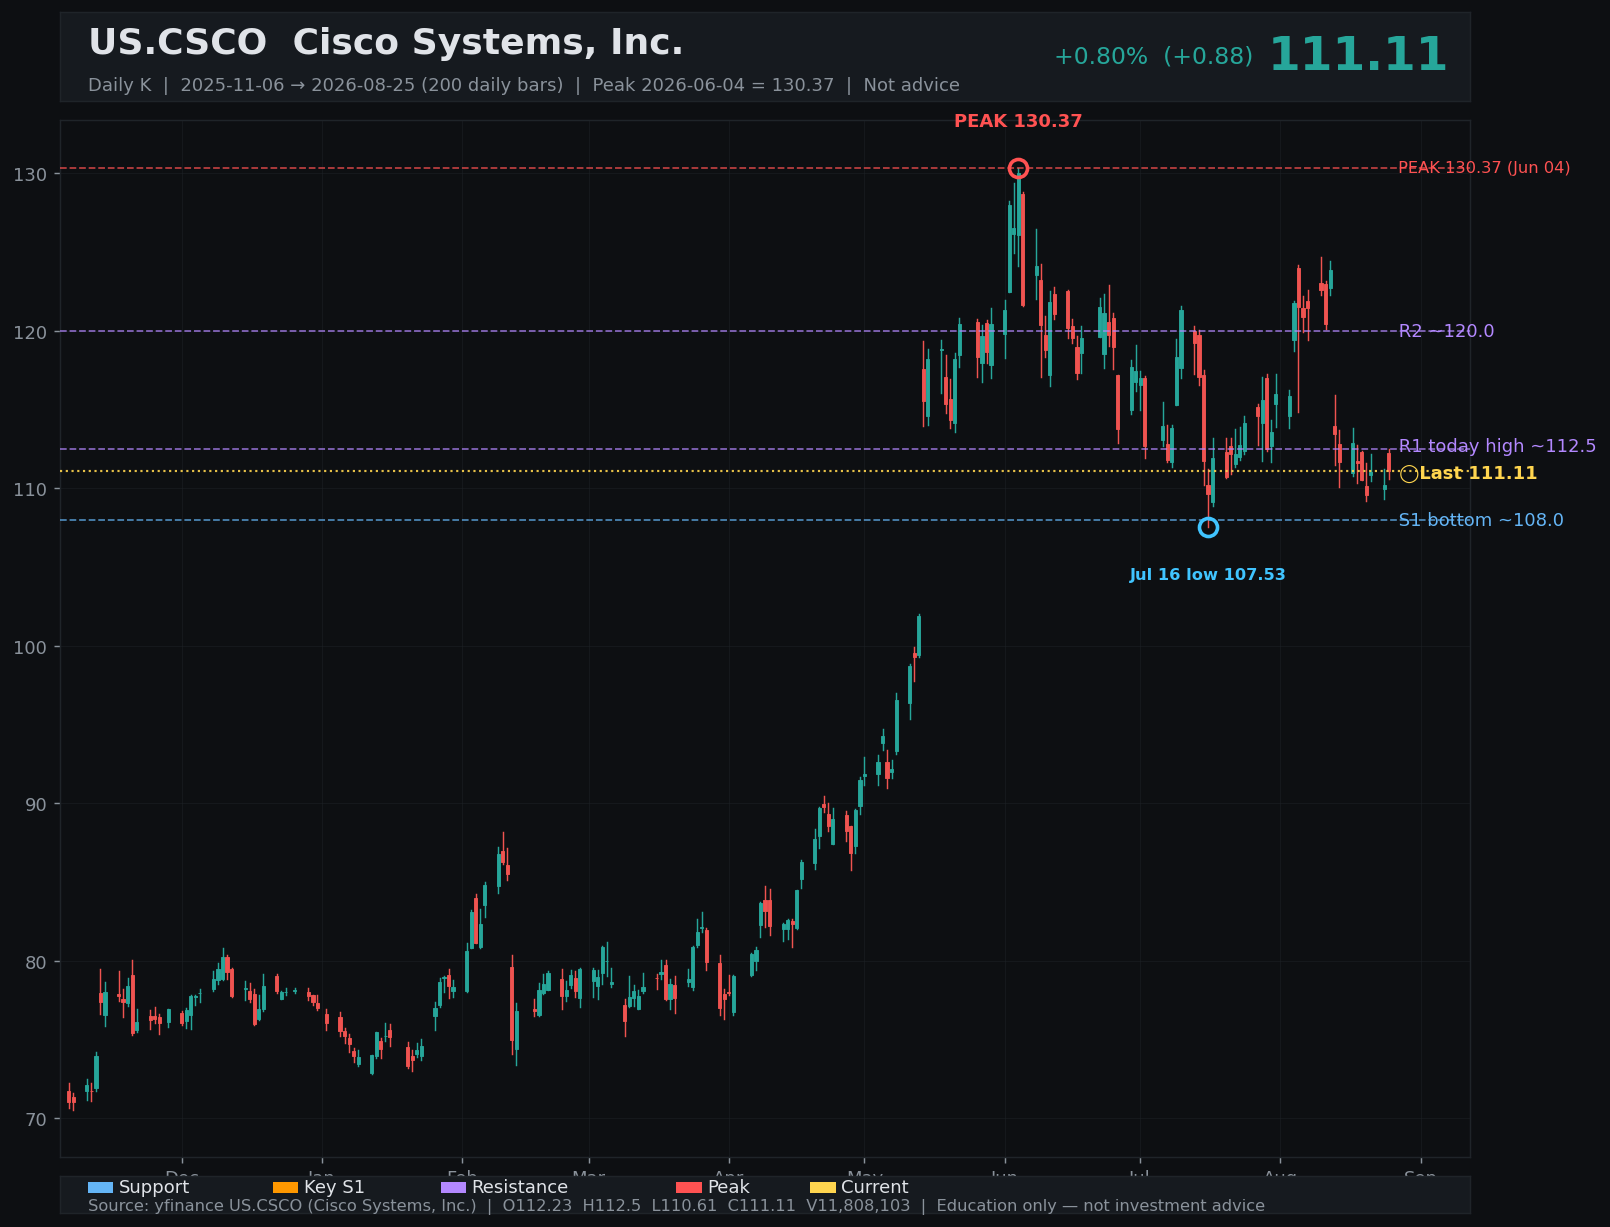The height and width of the screenshot is (1227, 1610).
Task: Click the yellow Last price circle marker
Action: [1409, 474]
